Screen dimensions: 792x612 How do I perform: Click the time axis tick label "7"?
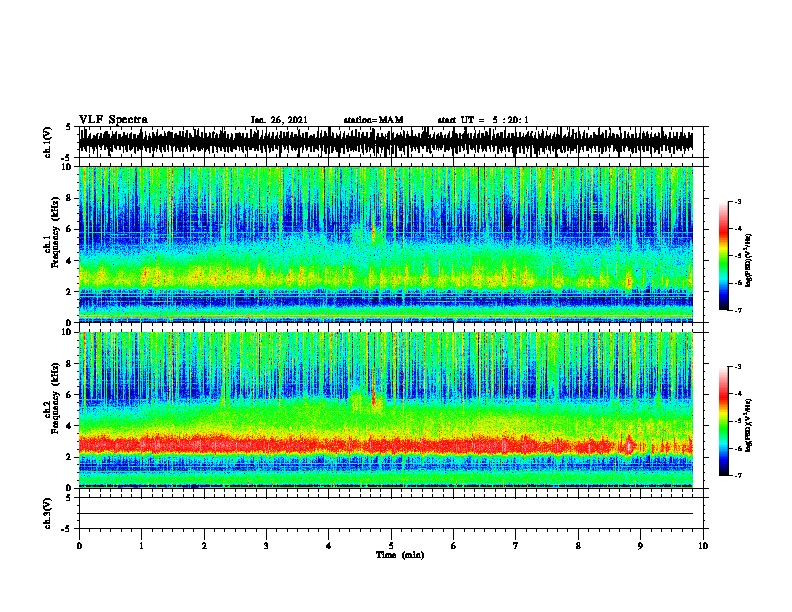tap(516, 546)
